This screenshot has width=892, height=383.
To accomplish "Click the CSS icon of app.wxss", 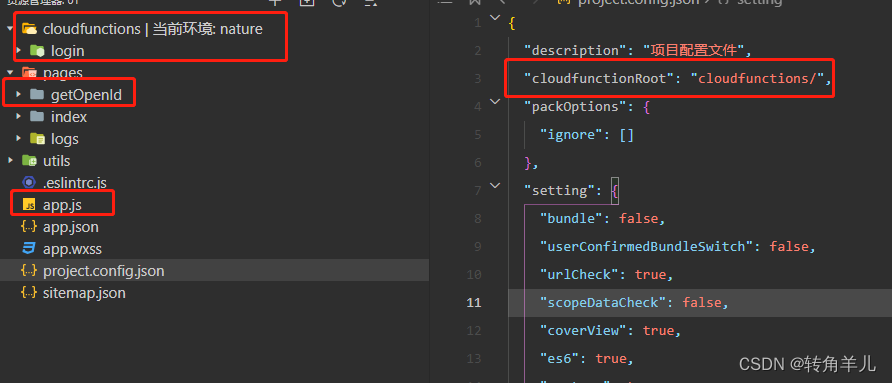I will pos(28,249).
